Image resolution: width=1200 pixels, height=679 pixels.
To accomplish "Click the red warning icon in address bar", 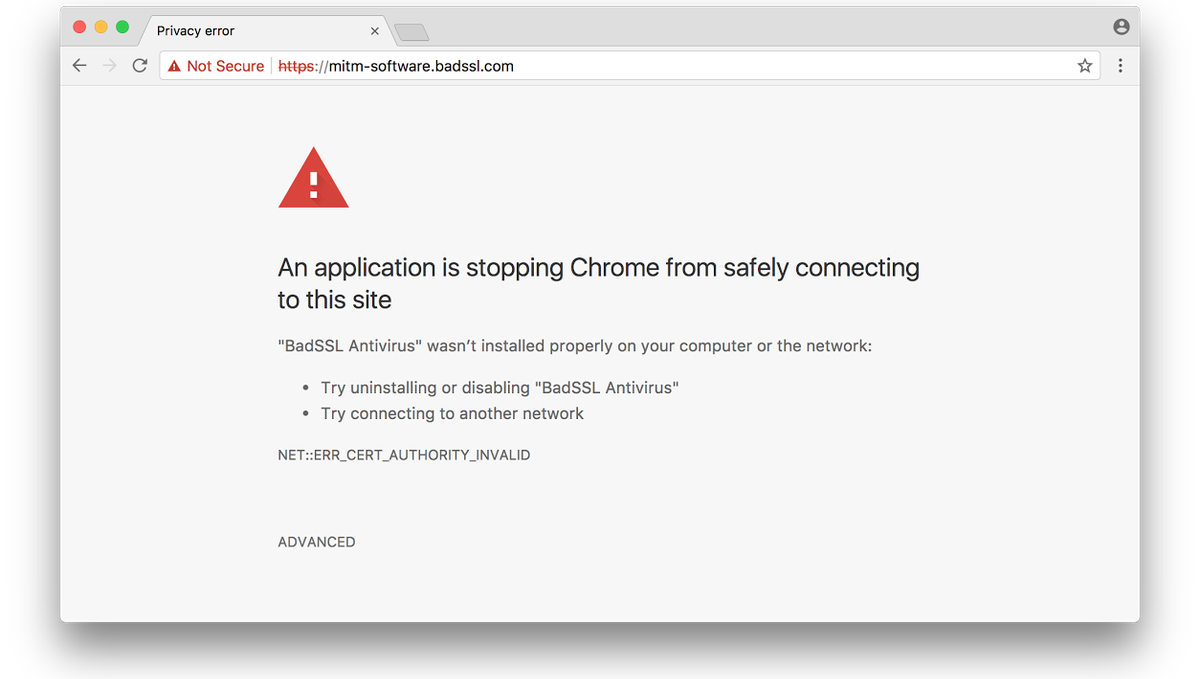I will (x=174, y=66).
